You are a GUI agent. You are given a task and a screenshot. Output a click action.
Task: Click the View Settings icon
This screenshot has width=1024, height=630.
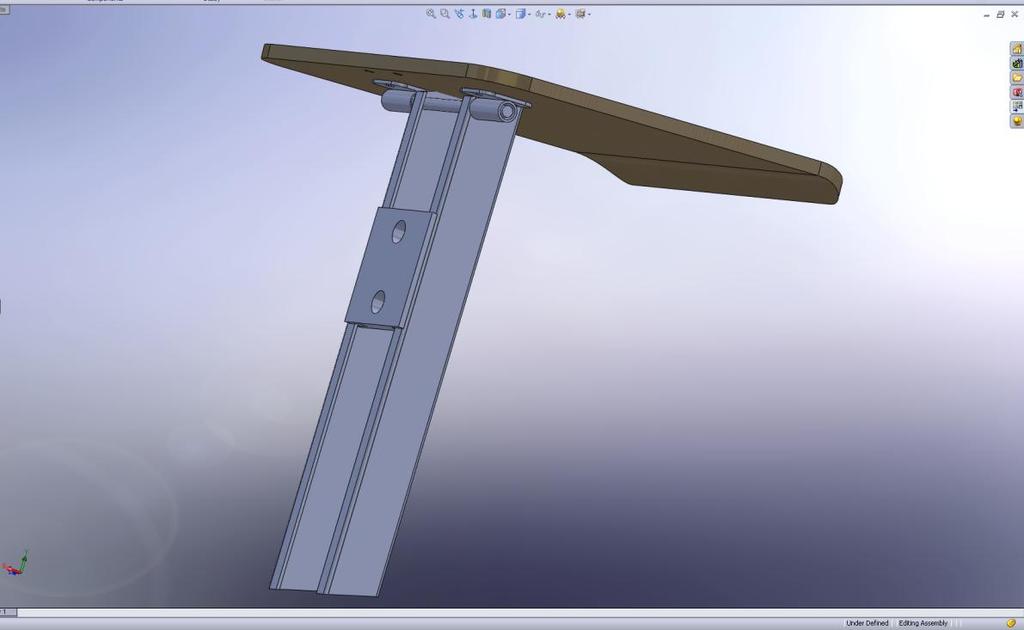tap(580, 14)
